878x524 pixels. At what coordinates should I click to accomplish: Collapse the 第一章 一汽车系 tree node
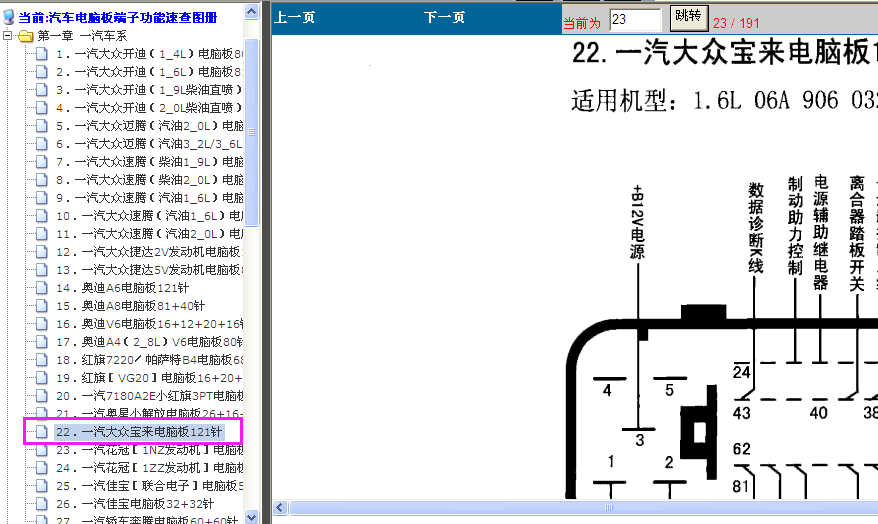7,36
